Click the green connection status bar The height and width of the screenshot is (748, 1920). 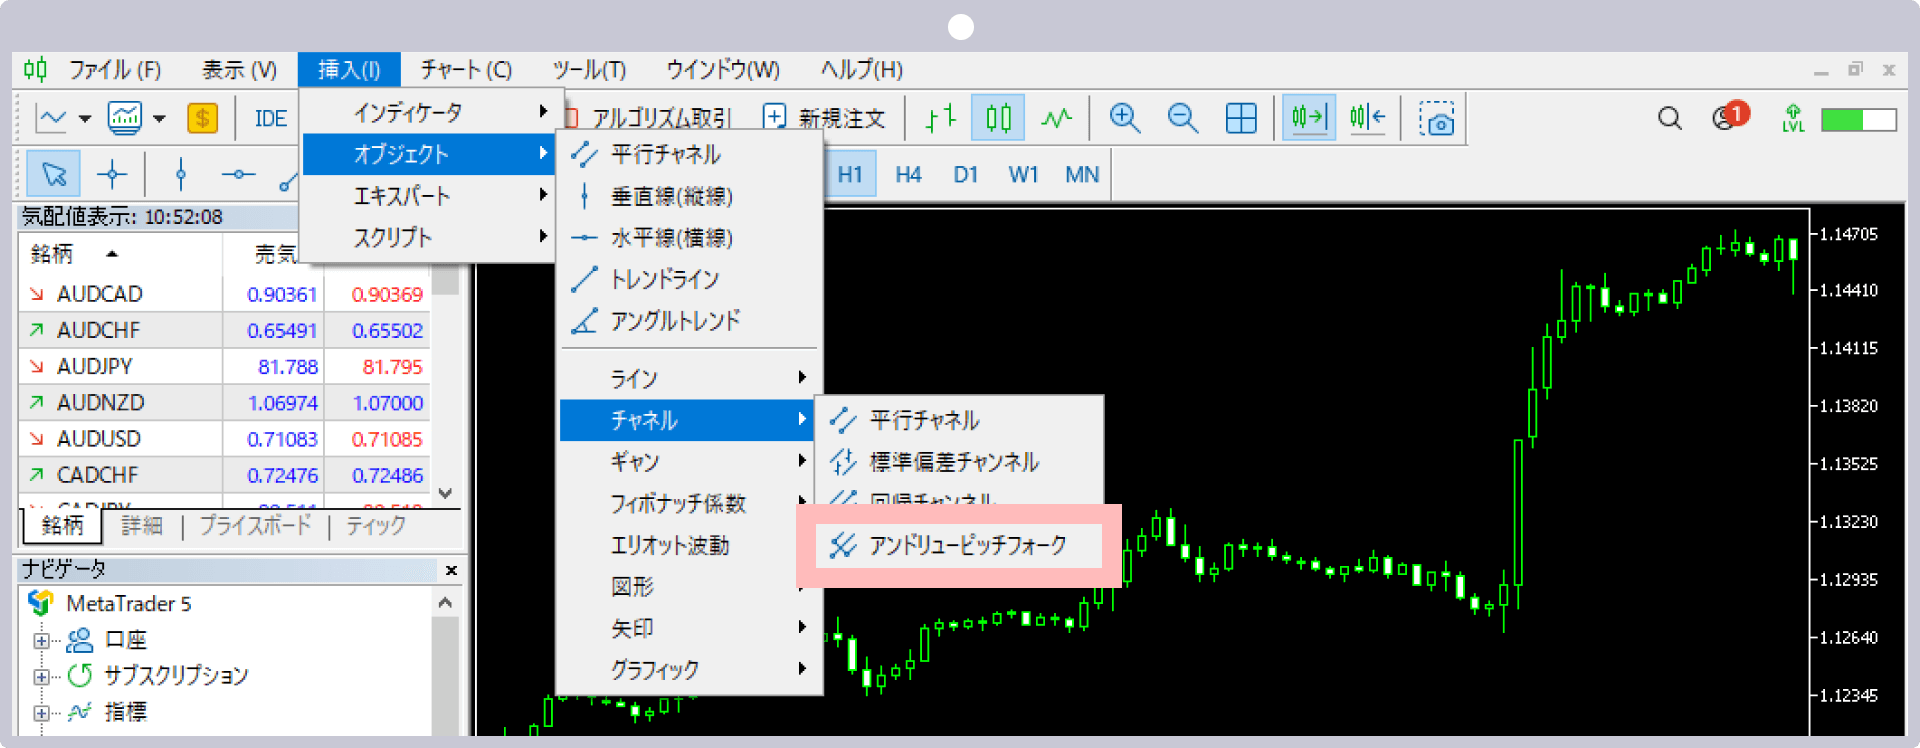1859,119
